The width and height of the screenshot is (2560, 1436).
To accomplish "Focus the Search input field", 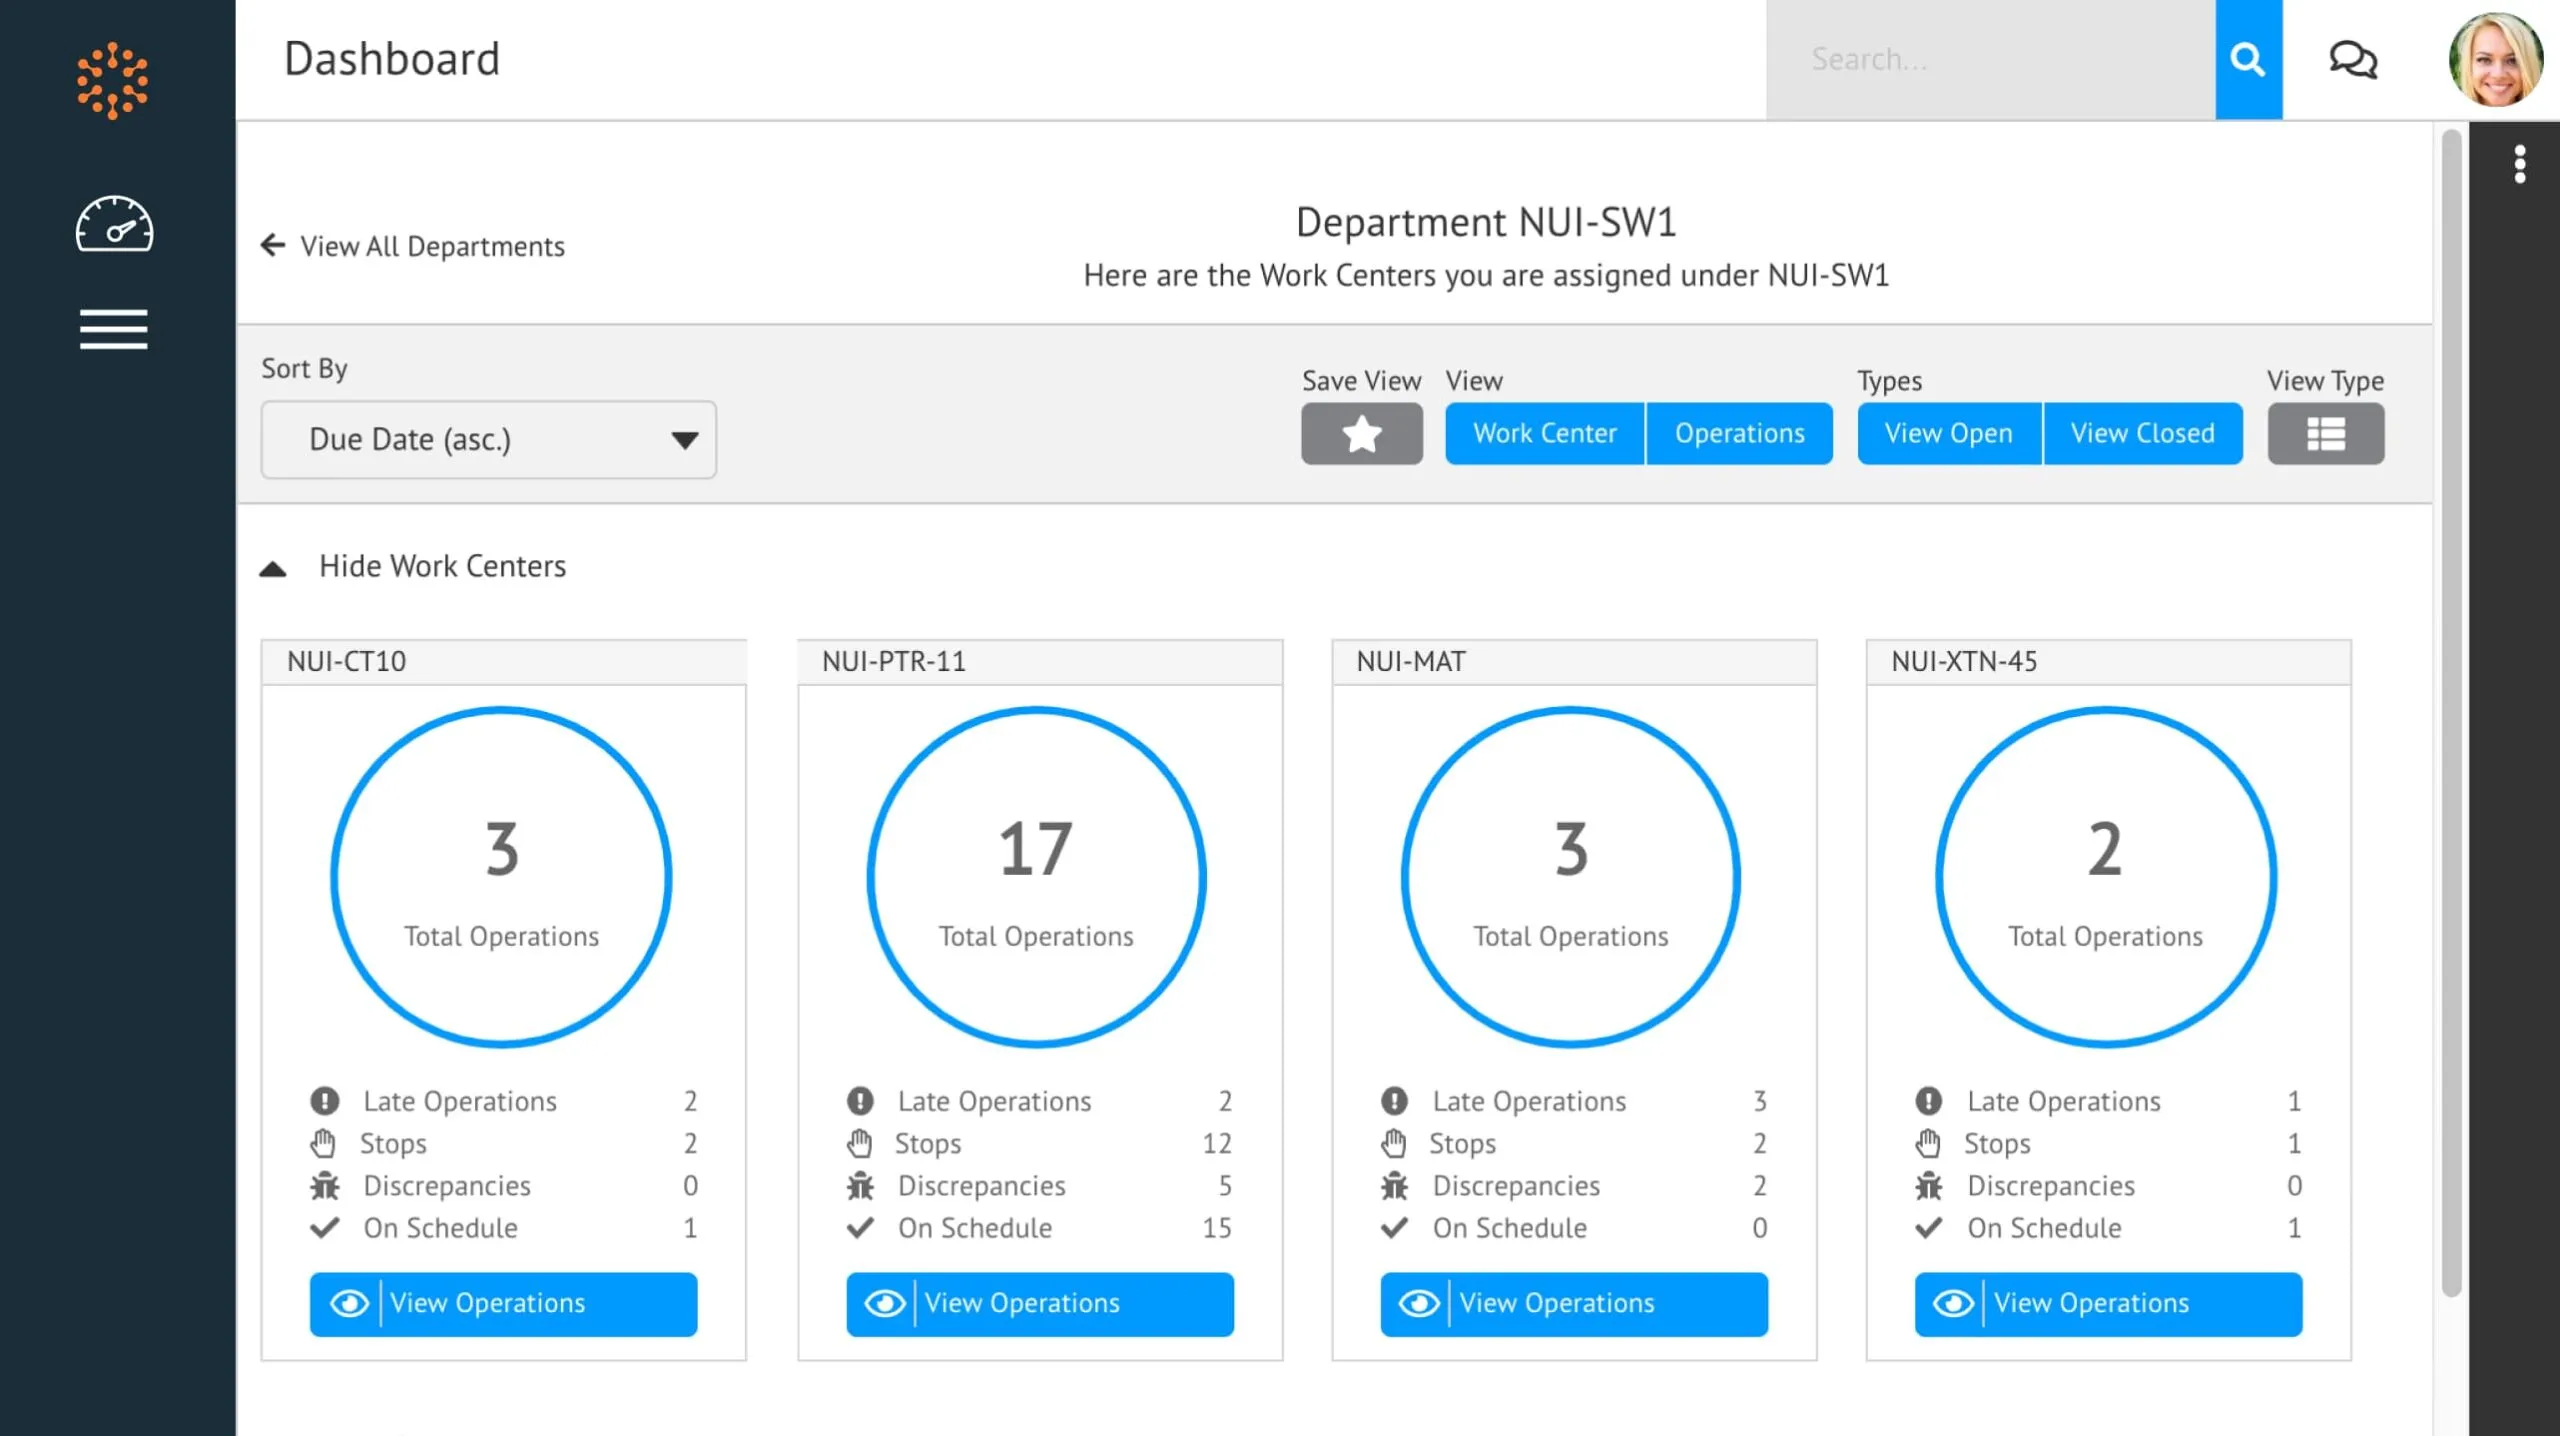I will point(1990,60).
